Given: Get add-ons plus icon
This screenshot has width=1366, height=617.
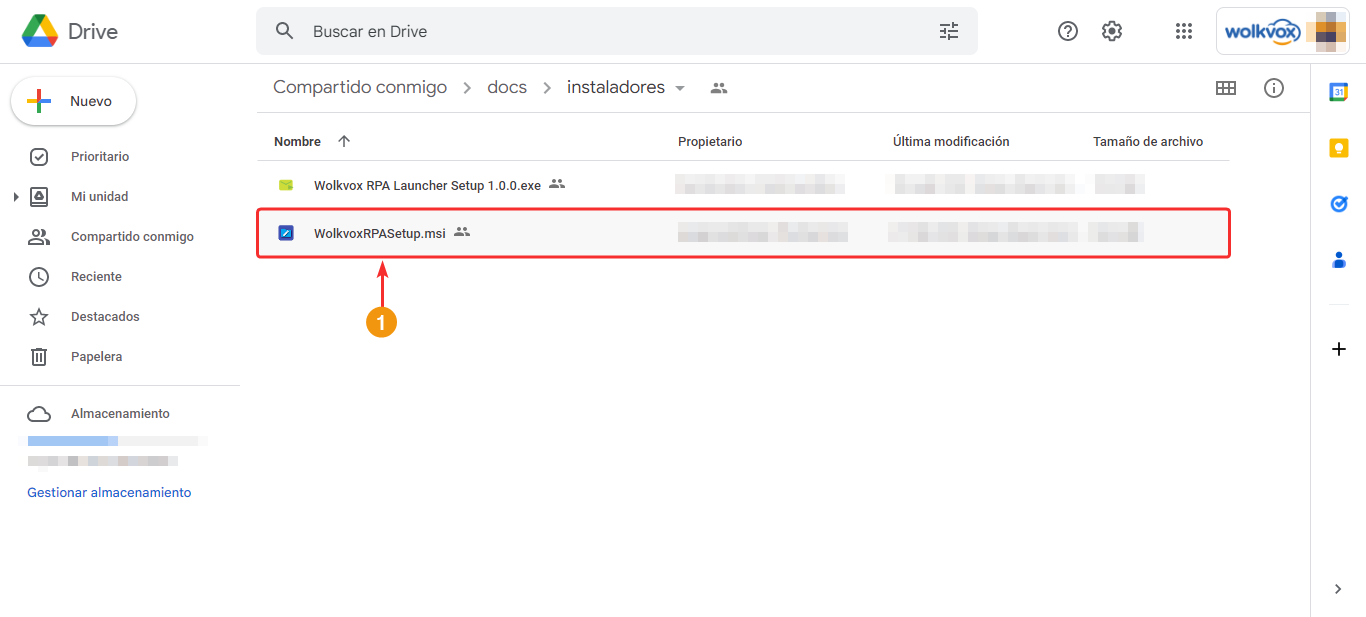Looking at the screenshot, I should pos(1339,349).
